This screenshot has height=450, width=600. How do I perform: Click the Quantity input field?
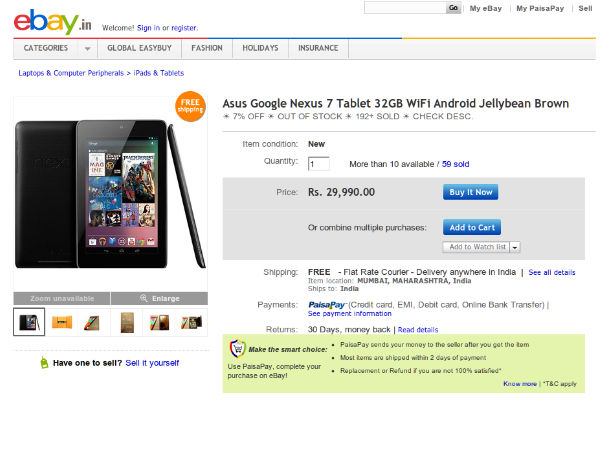click(319, 163)
